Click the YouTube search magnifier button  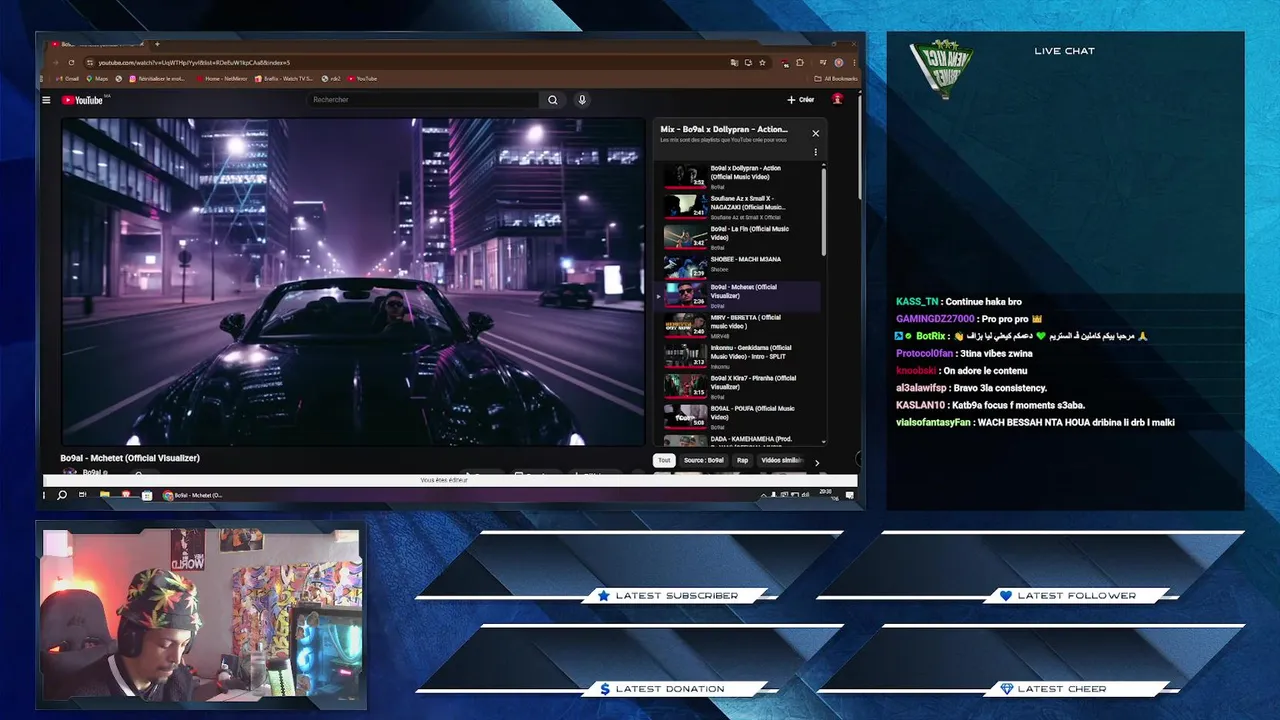(x=553, y=100)
